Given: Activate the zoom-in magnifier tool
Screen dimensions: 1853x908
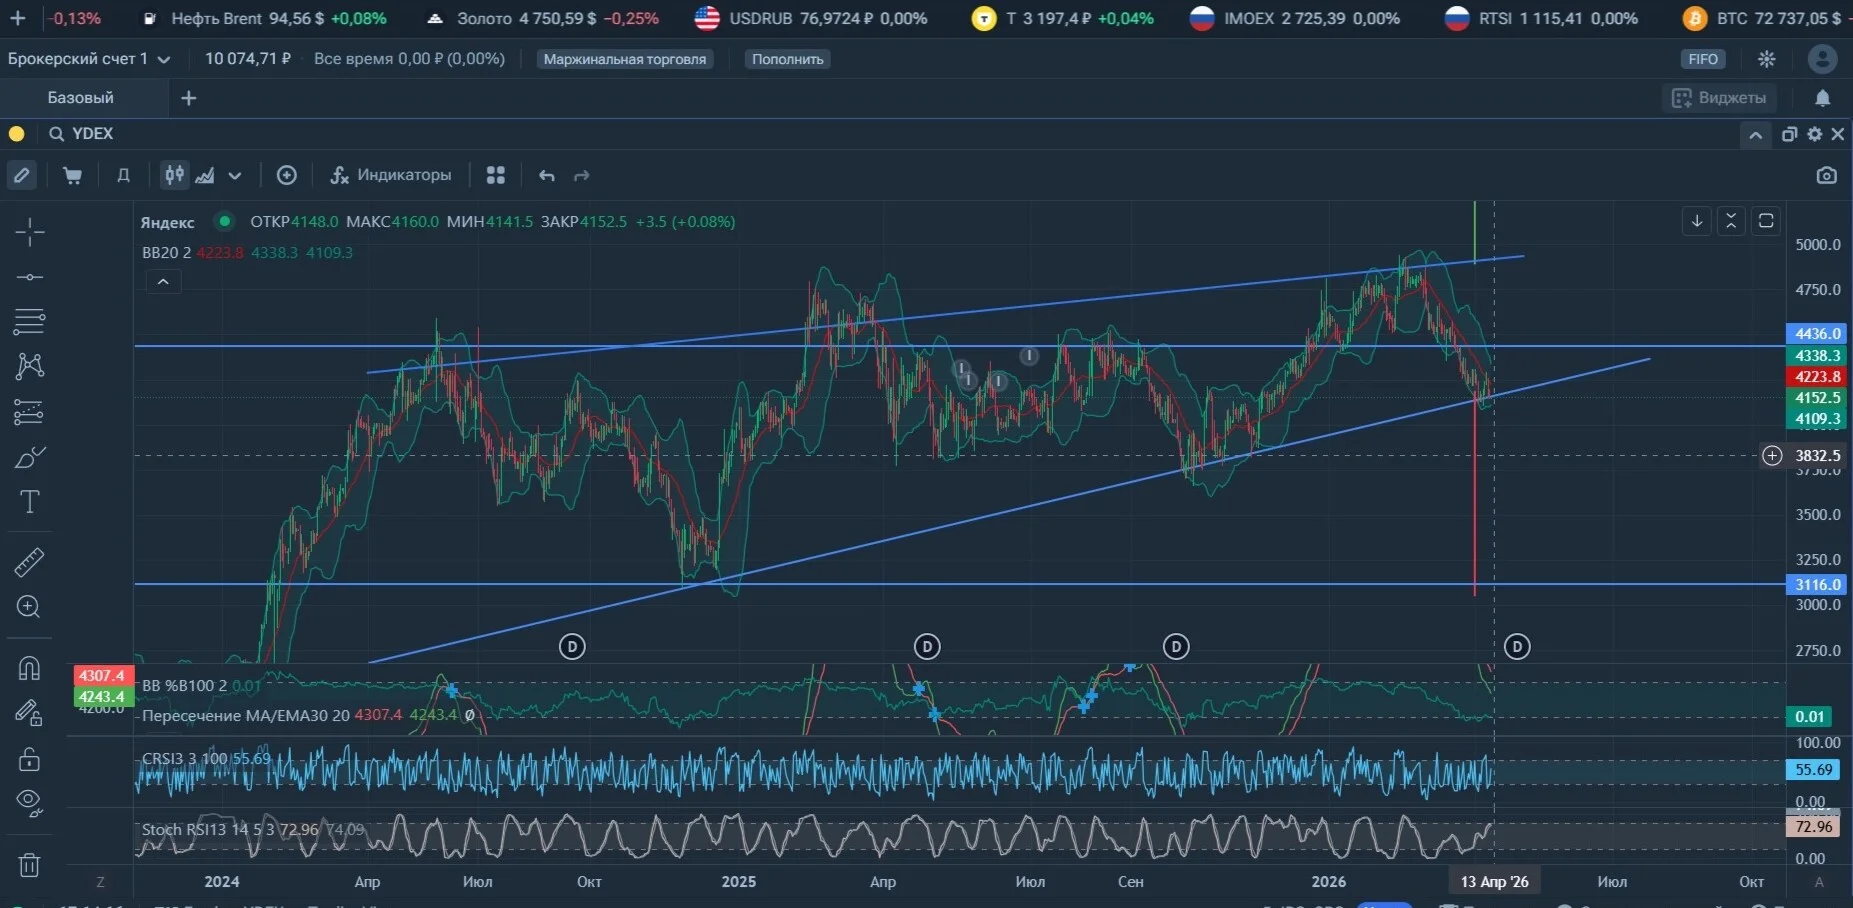Looking at the screenshot, I should coord(29,607).
